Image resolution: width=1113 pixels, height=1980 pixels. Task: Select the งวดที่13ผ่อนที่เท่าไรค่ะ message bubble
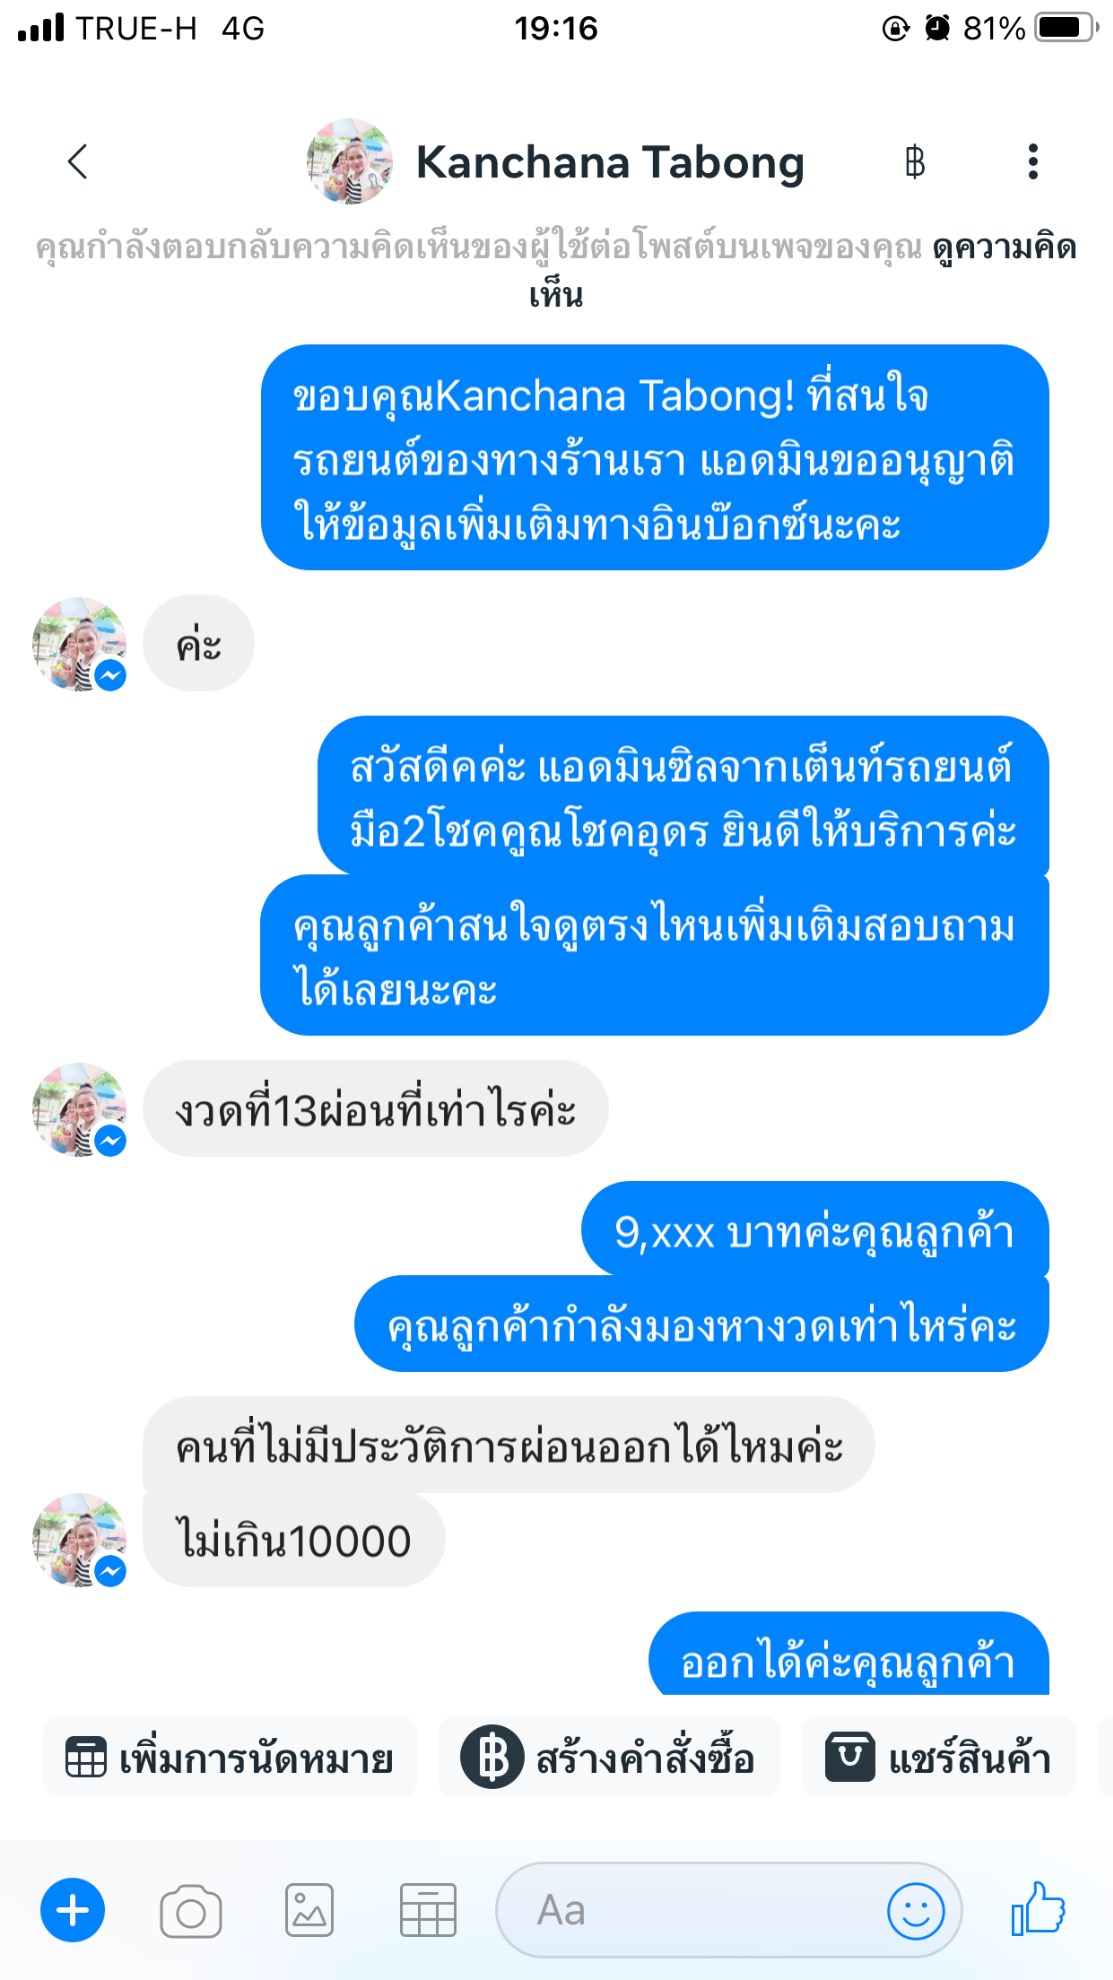click(x=376, y=1109)
